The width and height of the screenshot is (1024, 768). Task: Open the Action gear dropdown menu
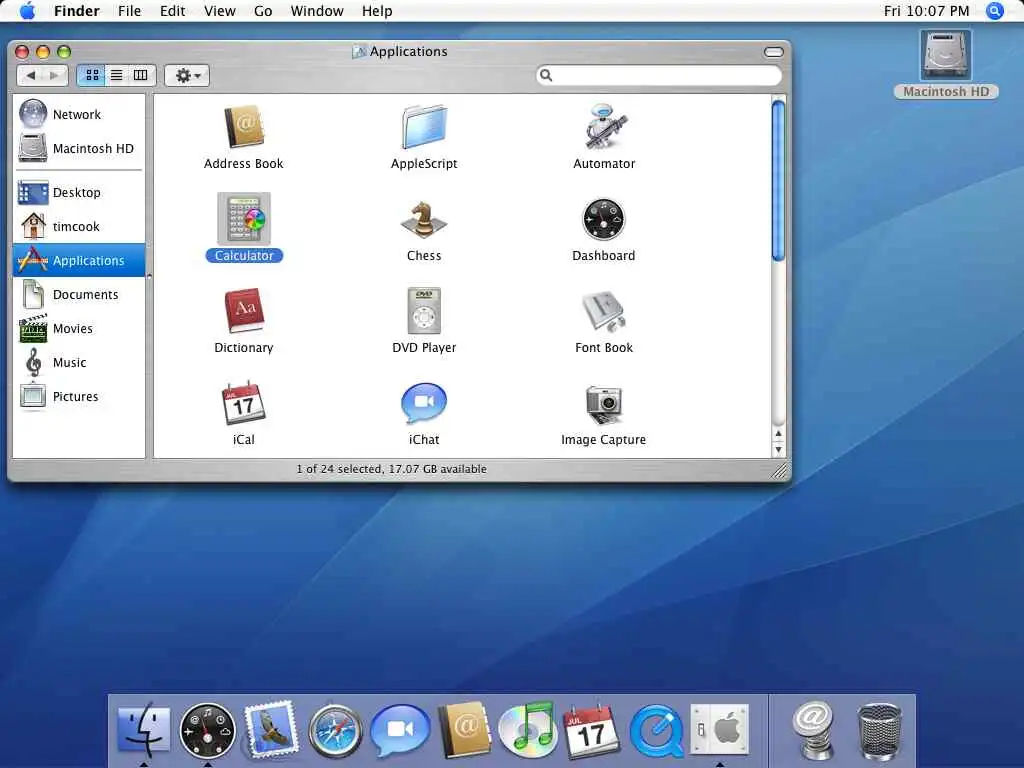187,76
